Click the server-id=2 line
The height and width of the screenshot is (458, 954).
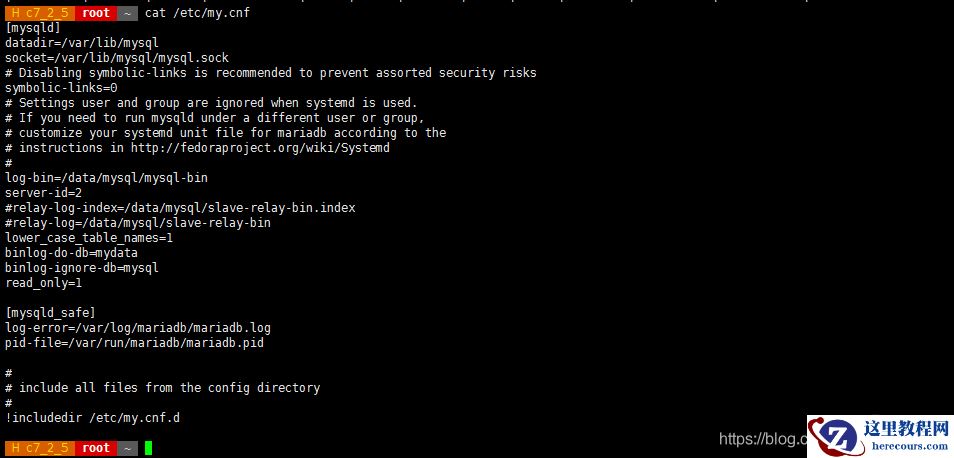[43, 193]
